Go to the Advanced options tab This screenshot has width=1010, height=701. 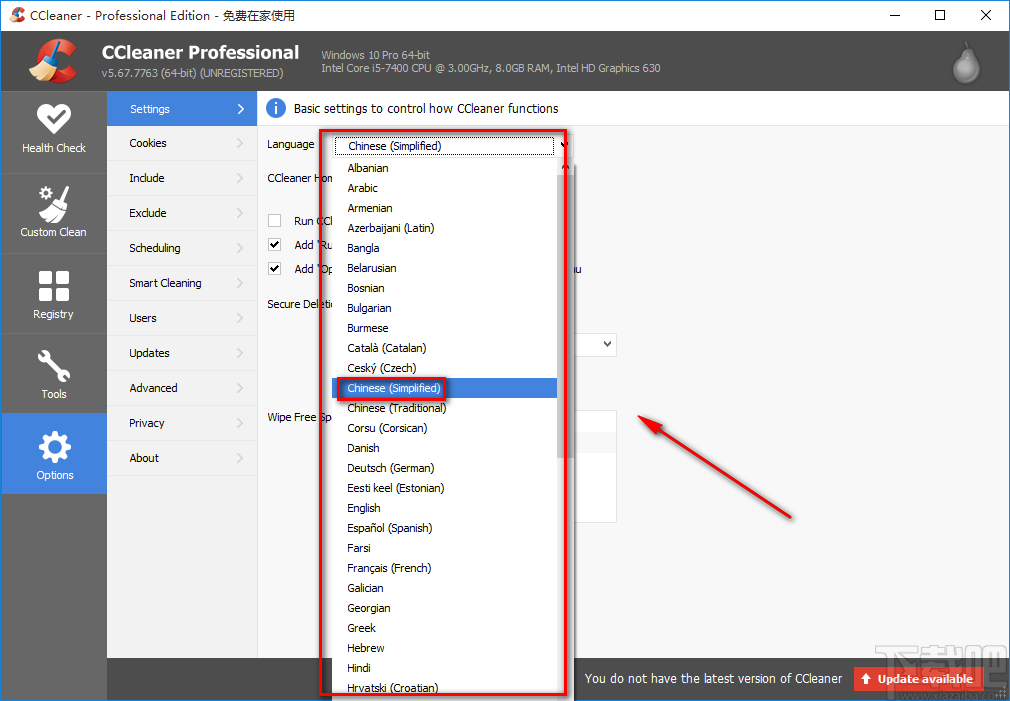[x=182, y=388]
